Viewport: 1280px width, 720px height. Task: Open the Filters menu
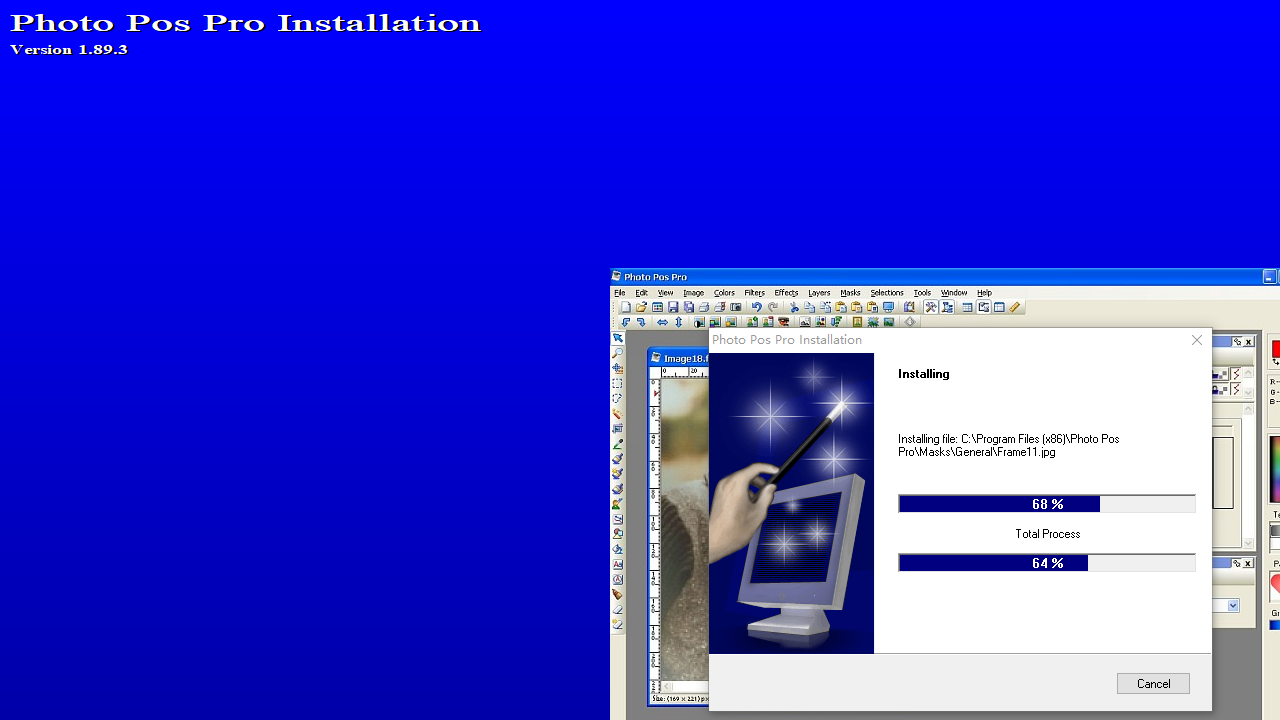coord(754,292)
